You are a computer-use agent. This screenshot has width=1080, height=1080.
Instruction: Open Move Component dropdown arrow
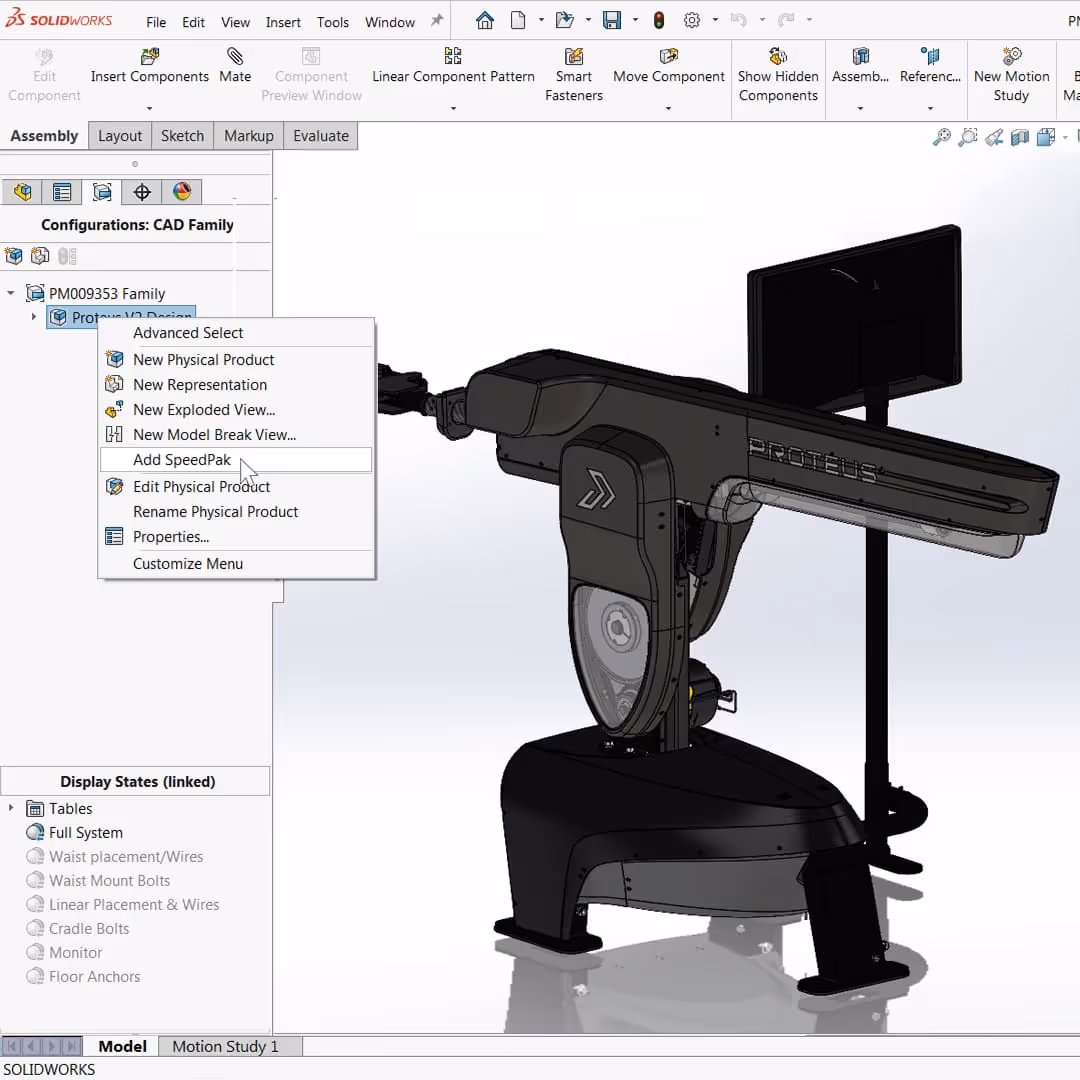668,108
